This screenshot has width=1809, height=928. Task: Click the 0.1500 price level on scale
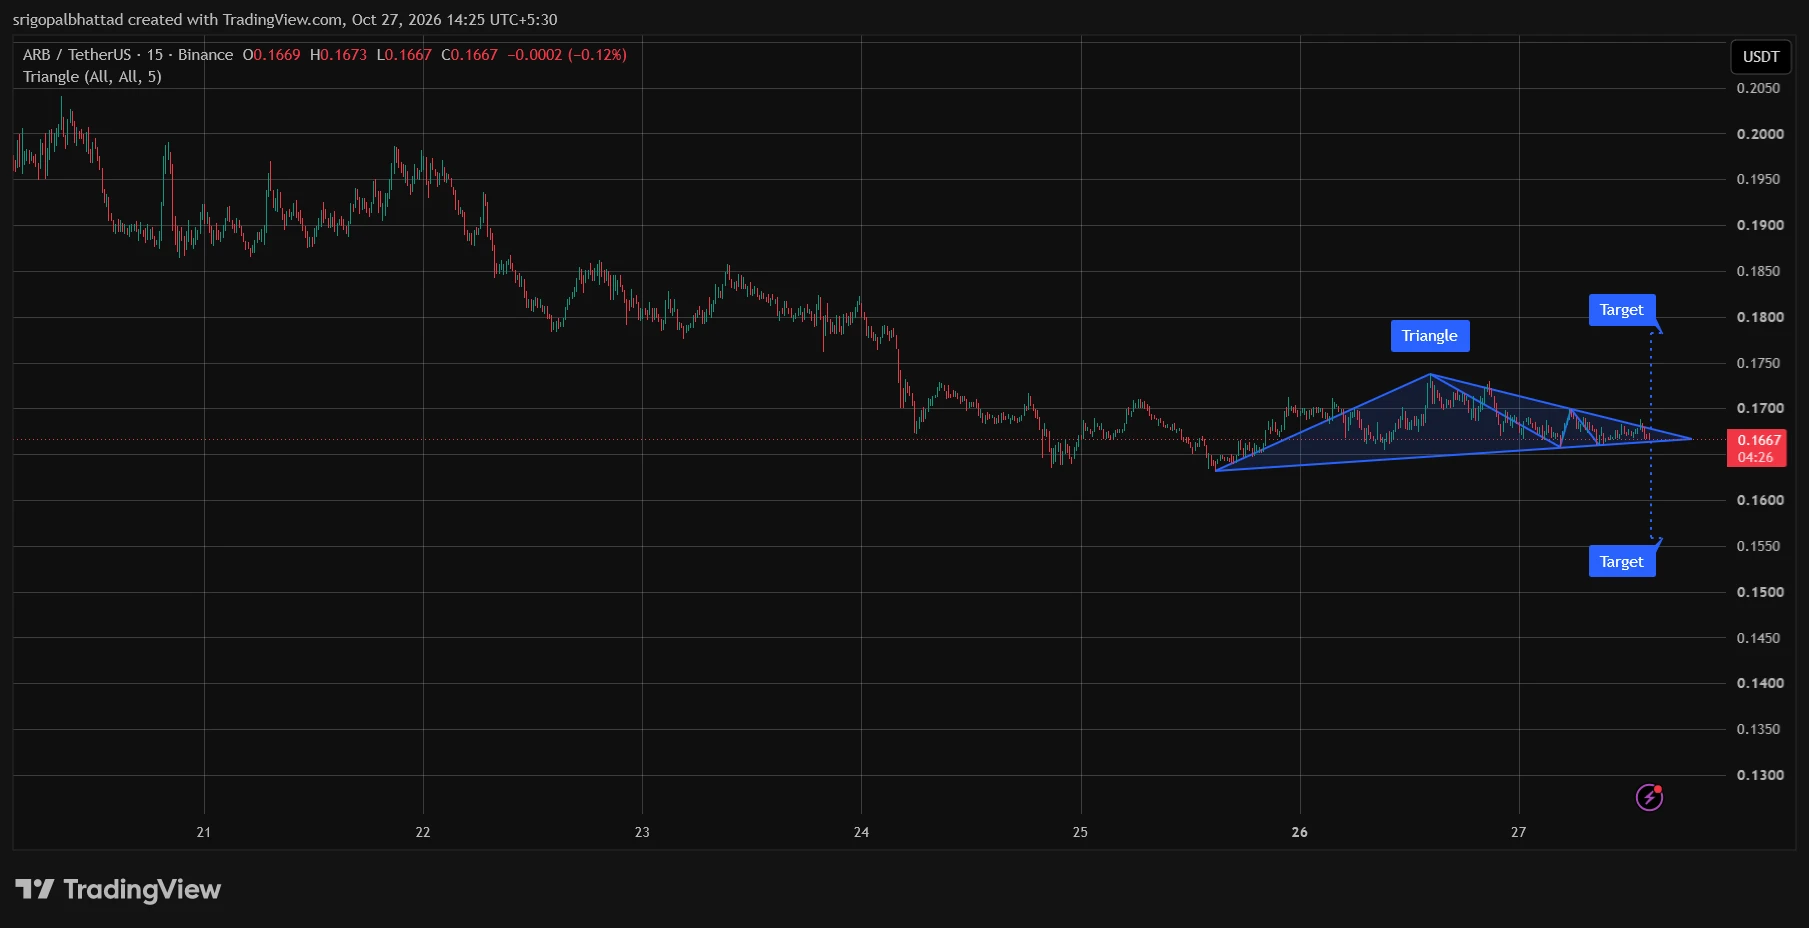pyautogui.click(x=1759, y=592)
